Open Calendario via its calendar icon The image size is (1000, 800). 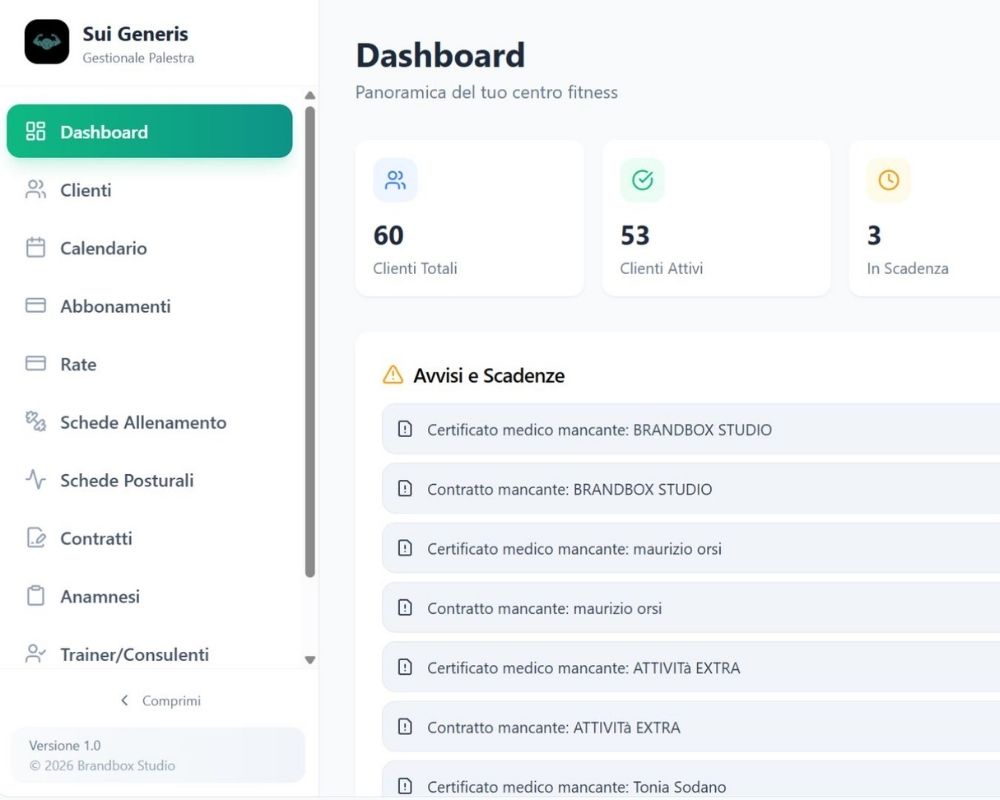click(x=35, y=248)
